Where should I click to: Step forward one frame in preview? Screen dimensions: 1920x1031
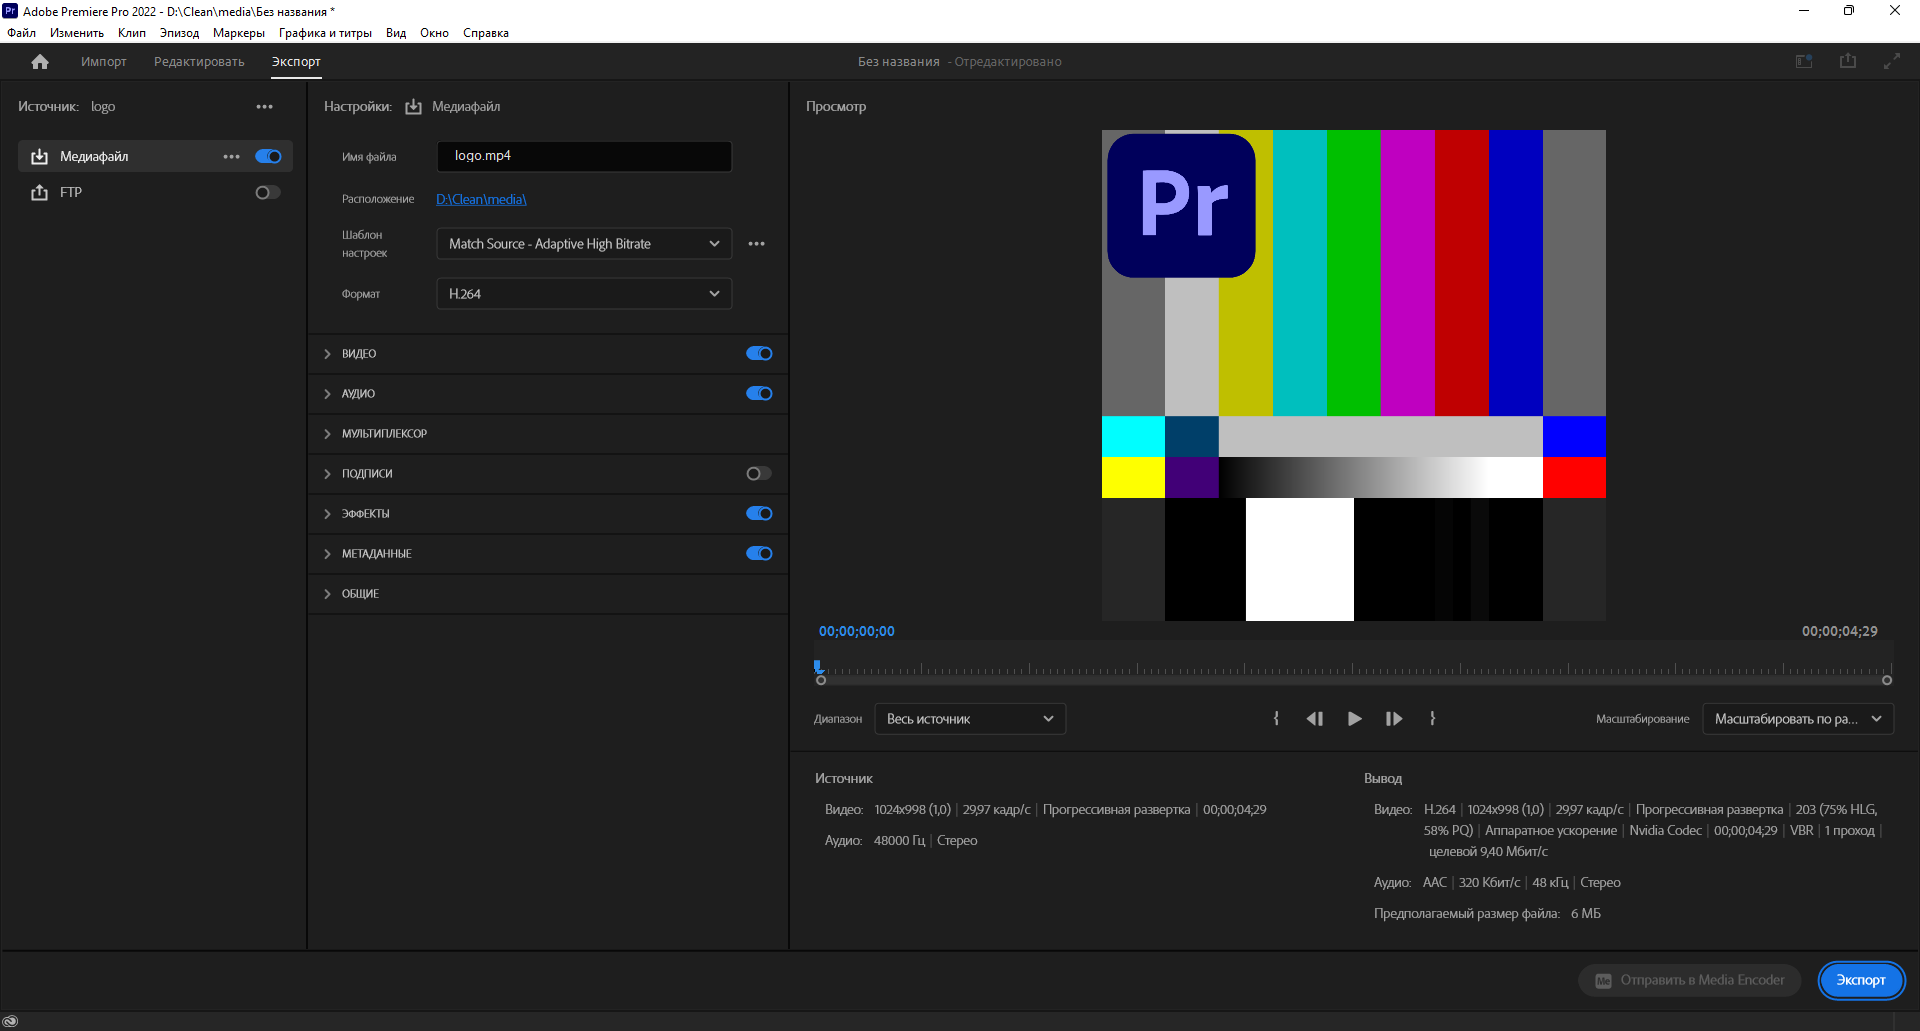pos(1394,719)
